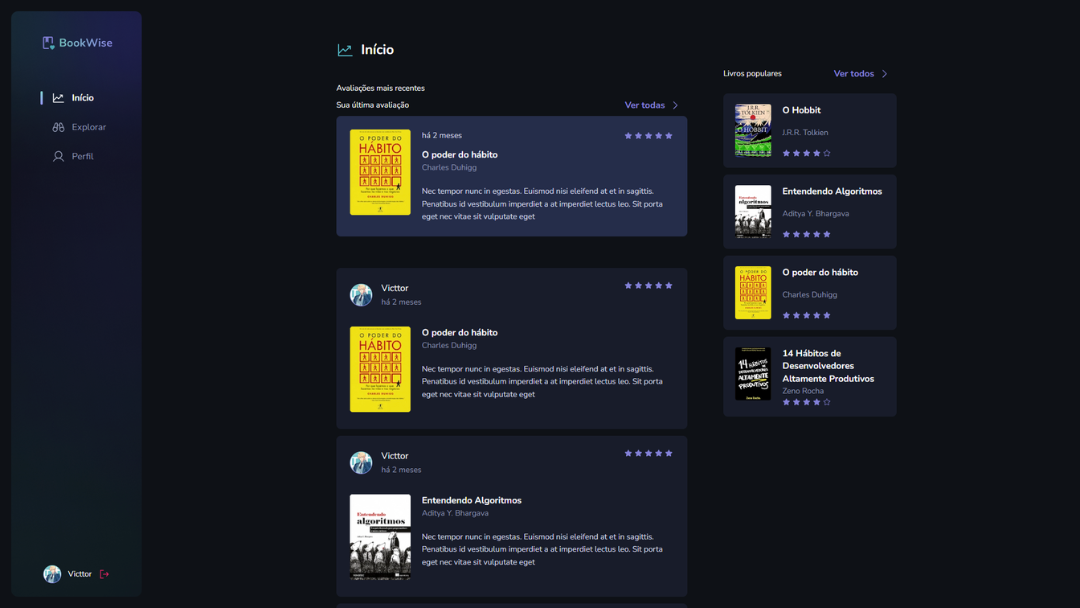
Task: Click the star rating under Zeno Rocha
Action: click(x=807, y=402)
